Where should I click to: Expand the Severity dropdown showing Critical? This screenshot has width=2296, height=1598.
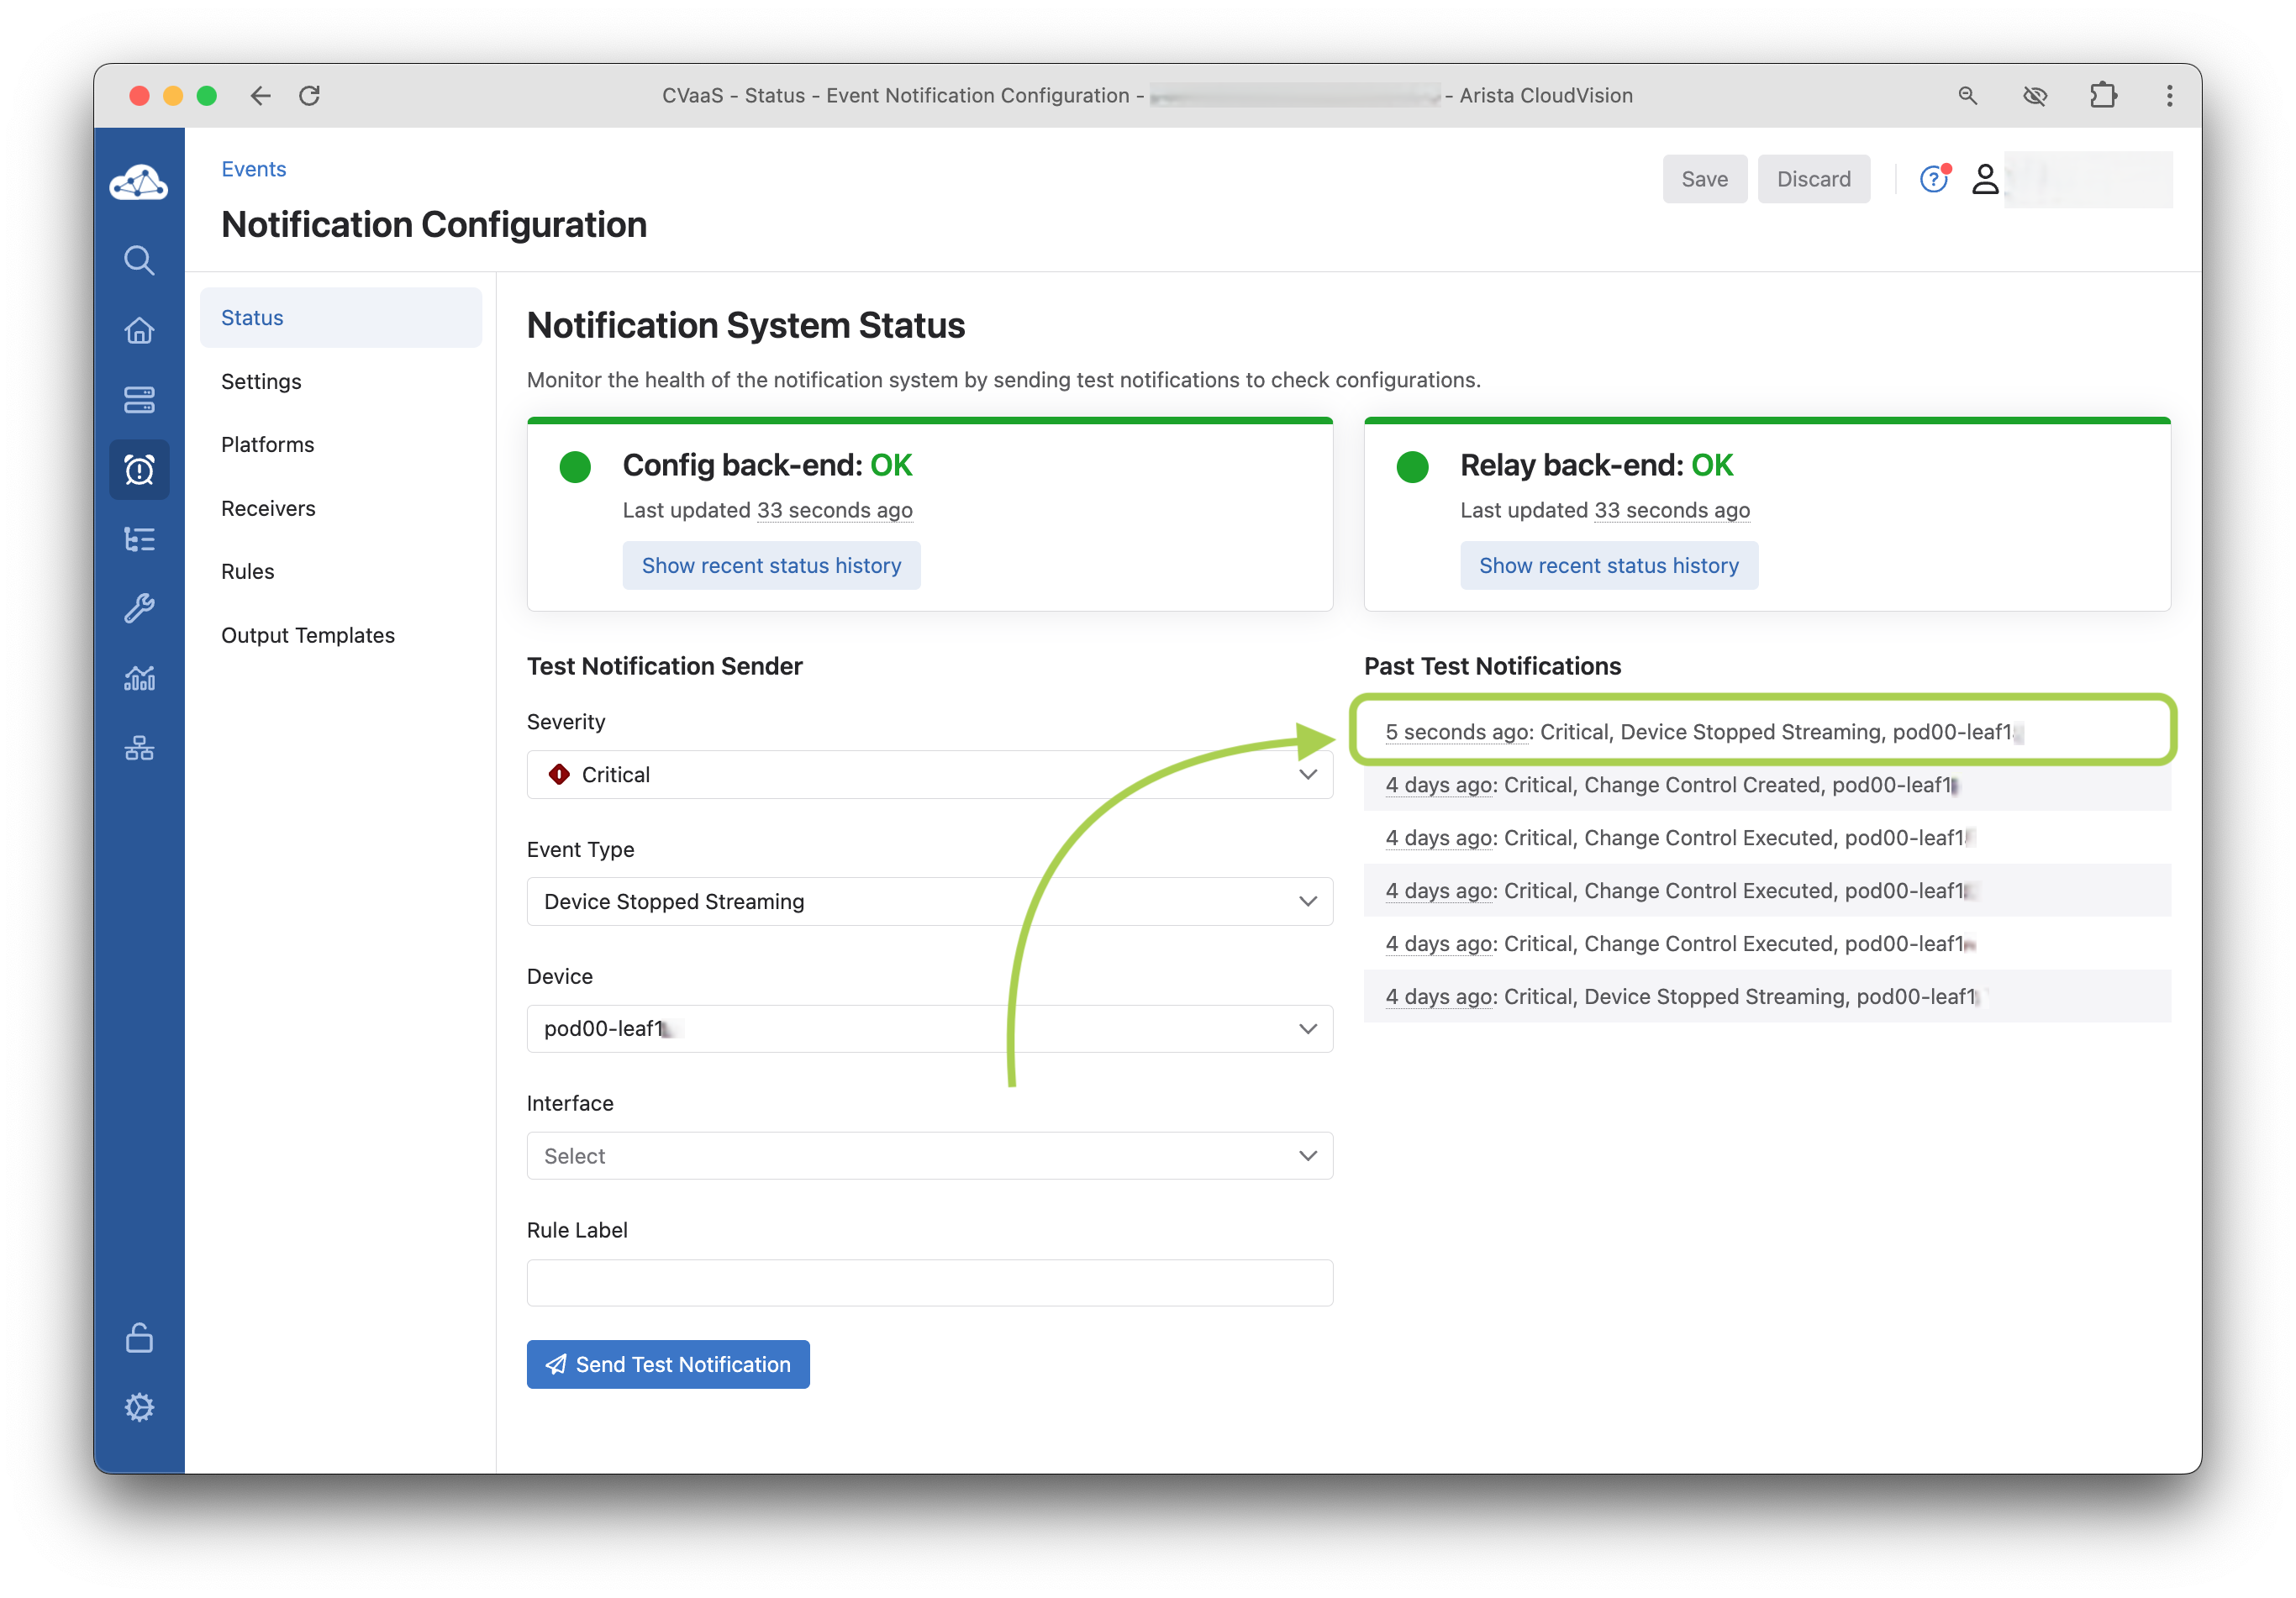(x=929, y=775)
